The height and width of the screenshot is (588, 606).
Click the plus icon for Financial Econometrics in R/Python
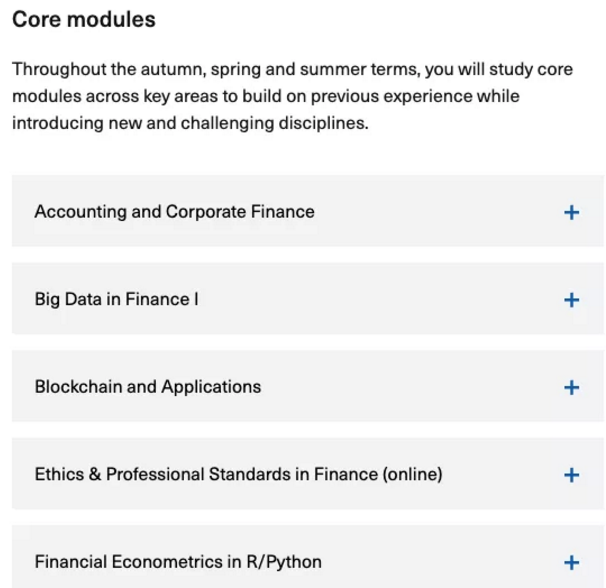tap(571, 562)
